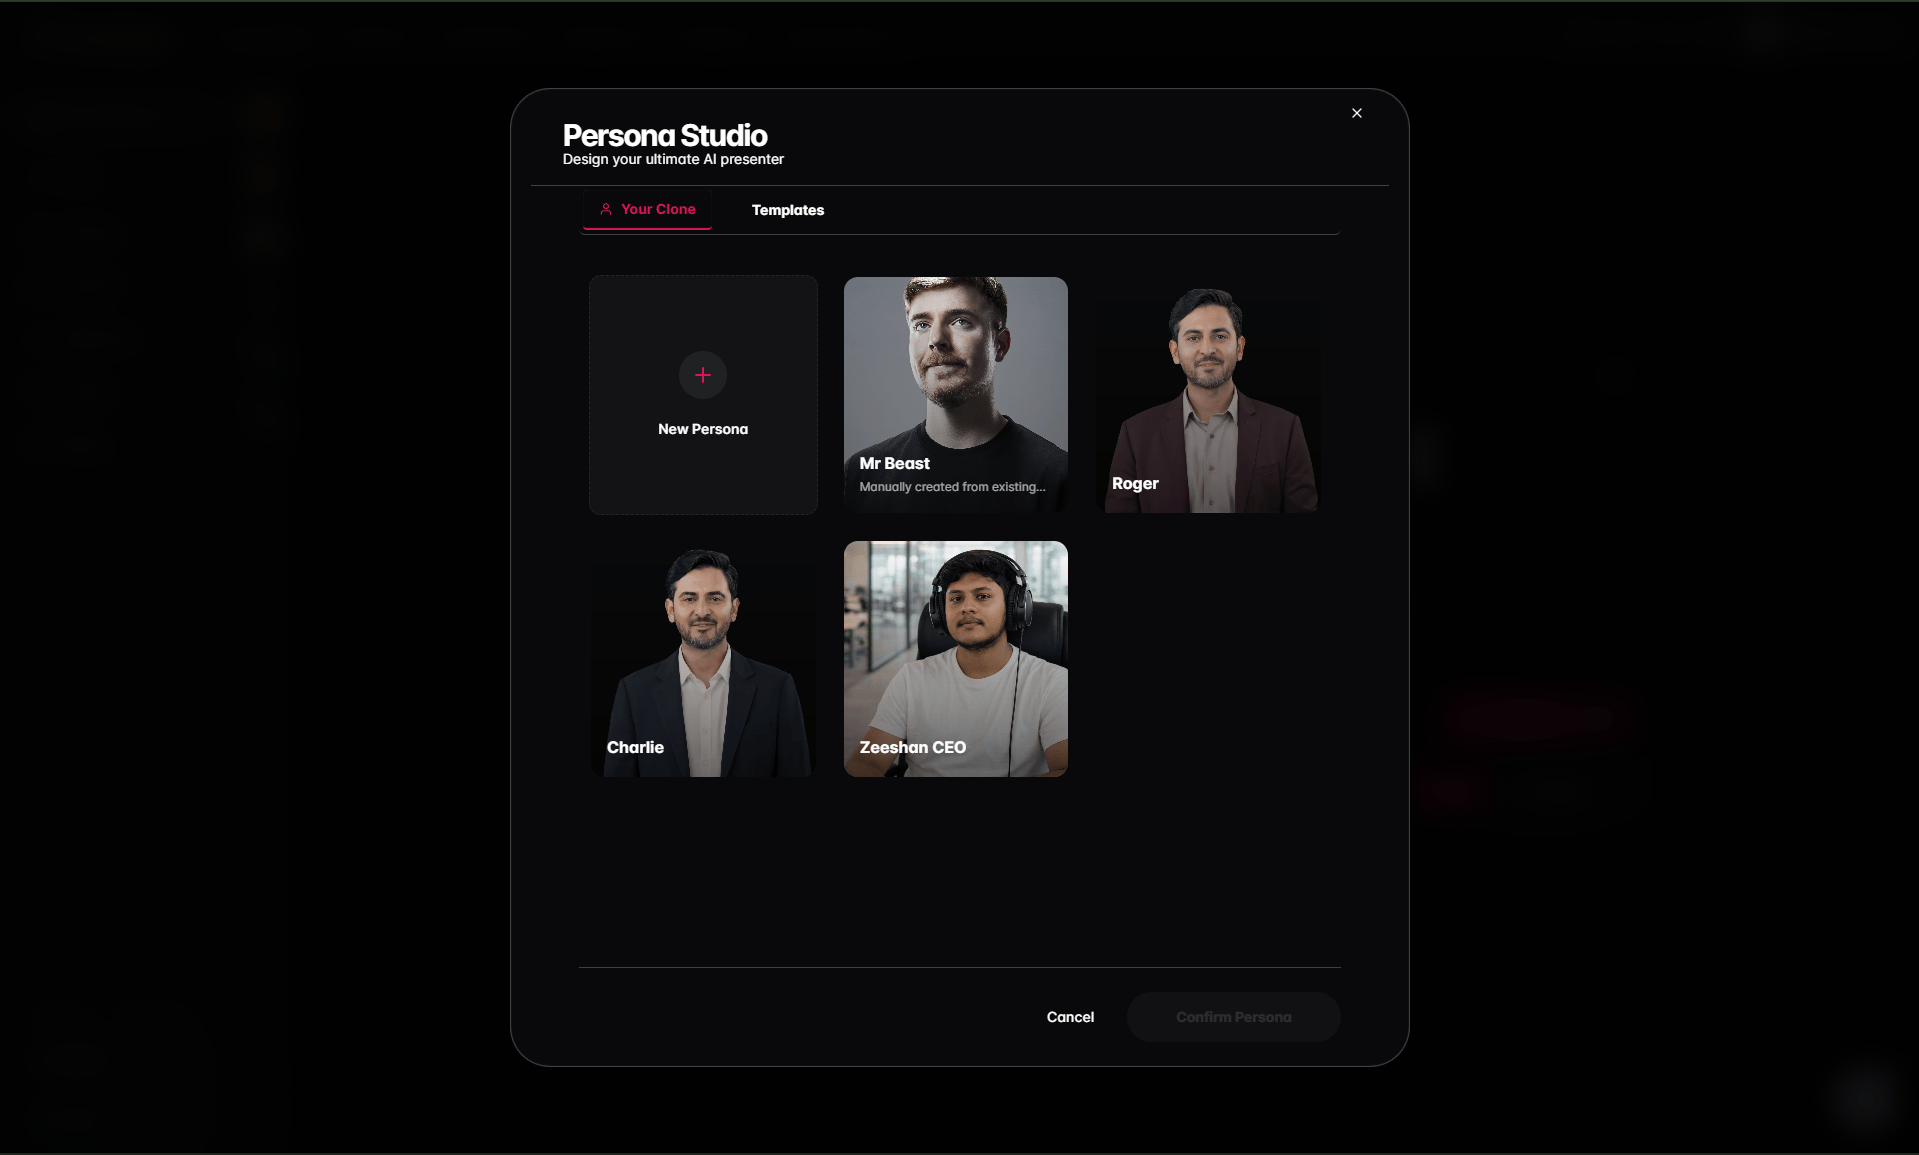Click 'Design your ultimate AI presenter' subtitle
The height and width of the screenshot is (1155, 1919).
673,159
